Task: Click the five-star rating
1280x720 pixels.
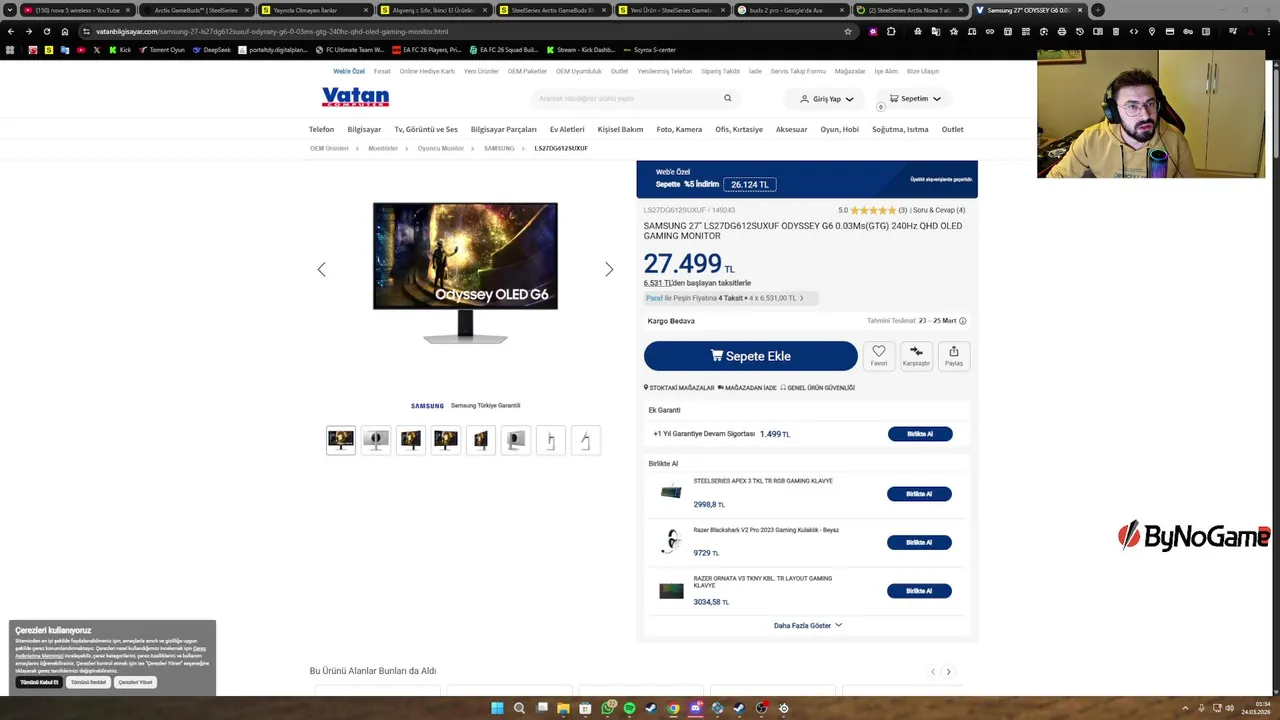Action: tap(873, 210)
